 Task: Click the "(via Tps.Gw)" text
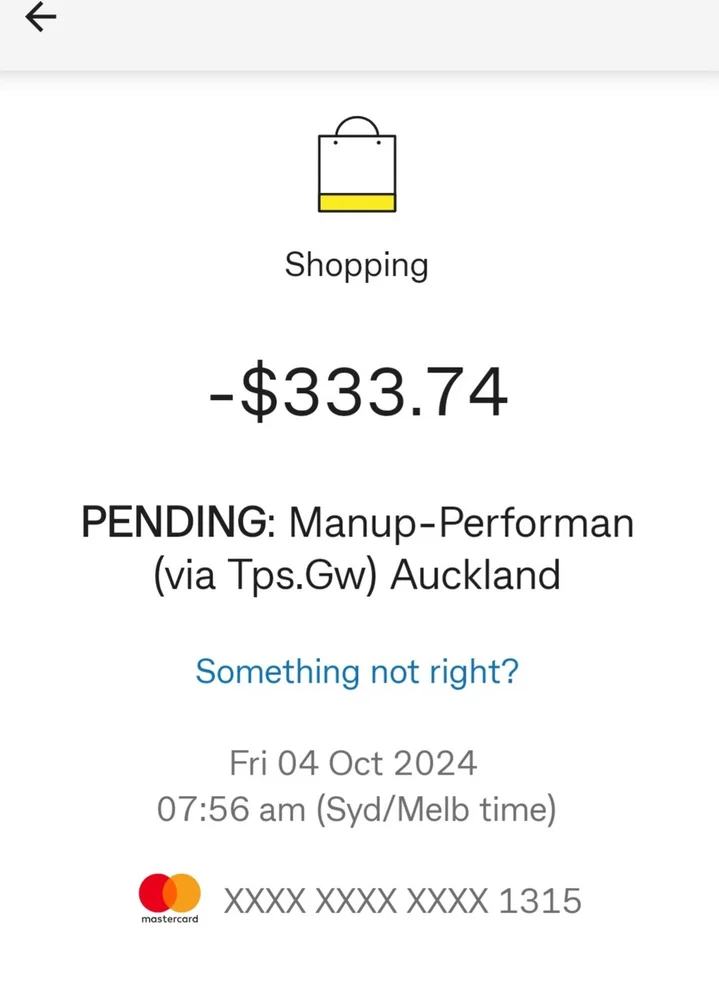click(264, 576)
